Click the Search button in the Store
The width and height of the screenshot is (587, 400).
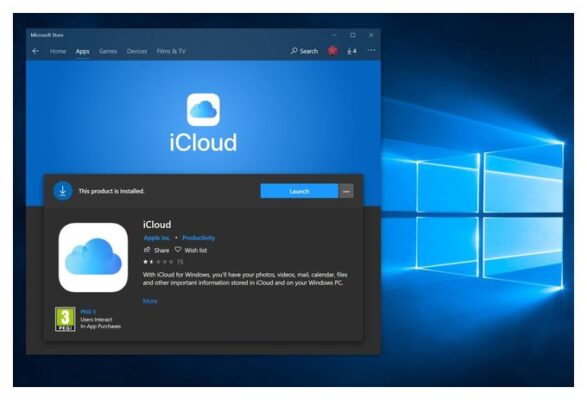(x=304, y=51)
